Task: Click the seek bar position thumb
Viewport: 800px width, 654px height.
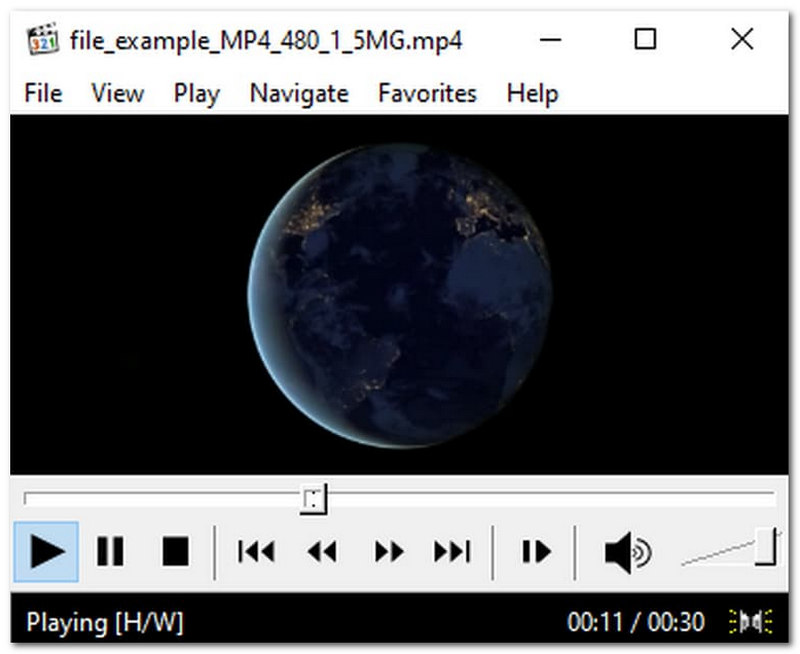Action: click(314, 499)
